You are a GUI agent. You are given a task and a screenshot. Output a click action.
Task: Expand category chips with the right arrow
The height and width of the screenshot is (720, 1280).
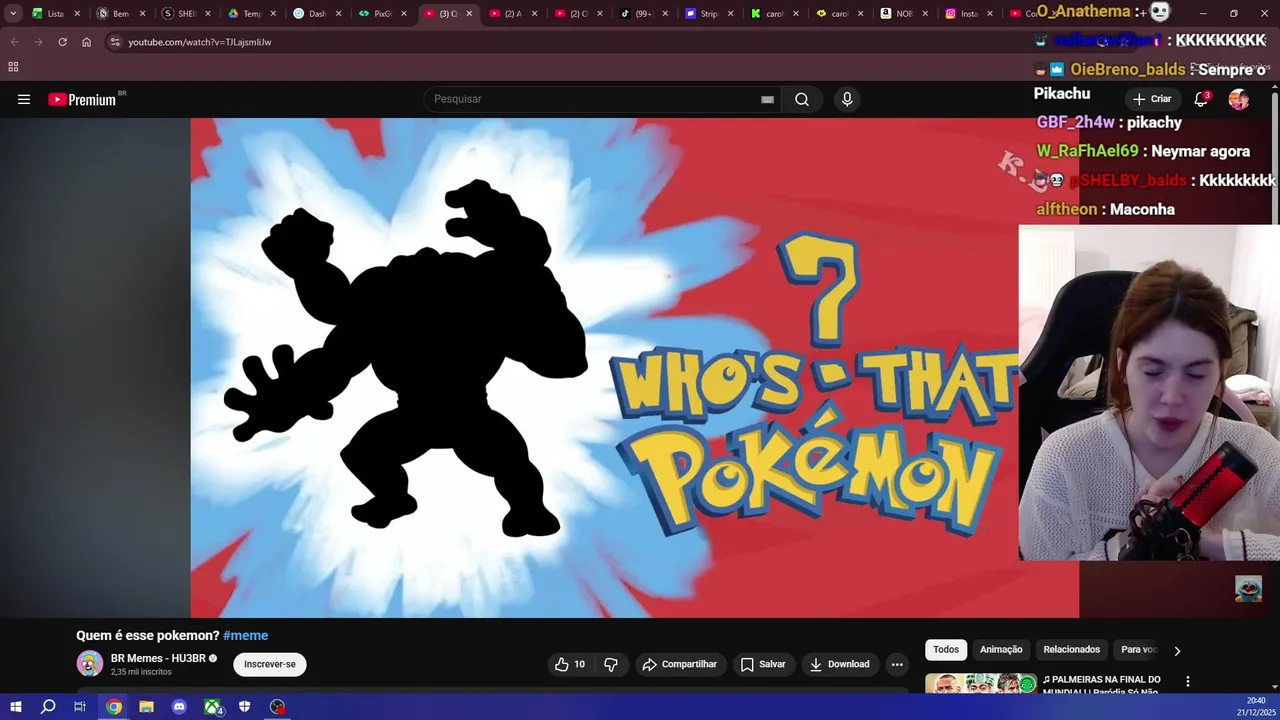tap(1177, 650)
